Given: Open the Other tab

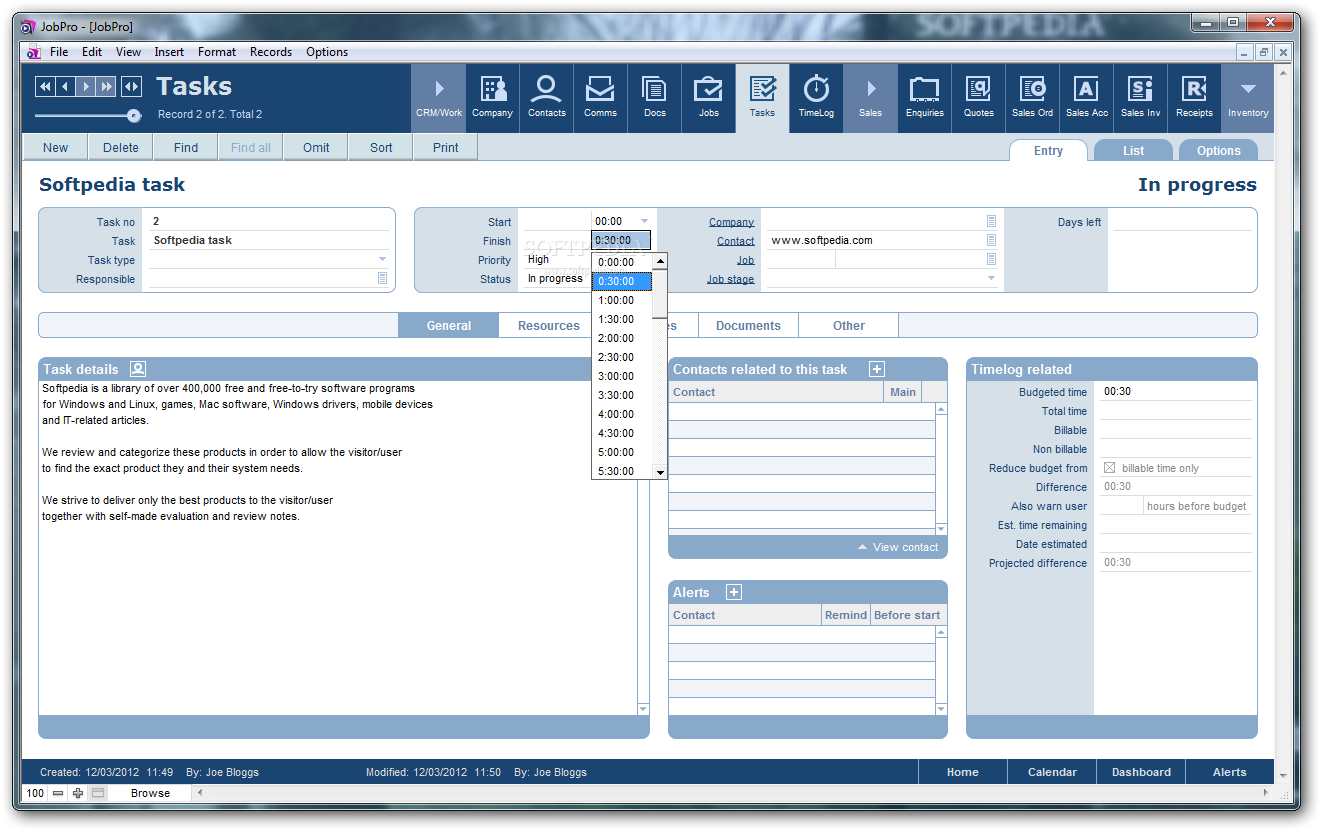Looking at the screenshot, I should [x=849, y=326].
